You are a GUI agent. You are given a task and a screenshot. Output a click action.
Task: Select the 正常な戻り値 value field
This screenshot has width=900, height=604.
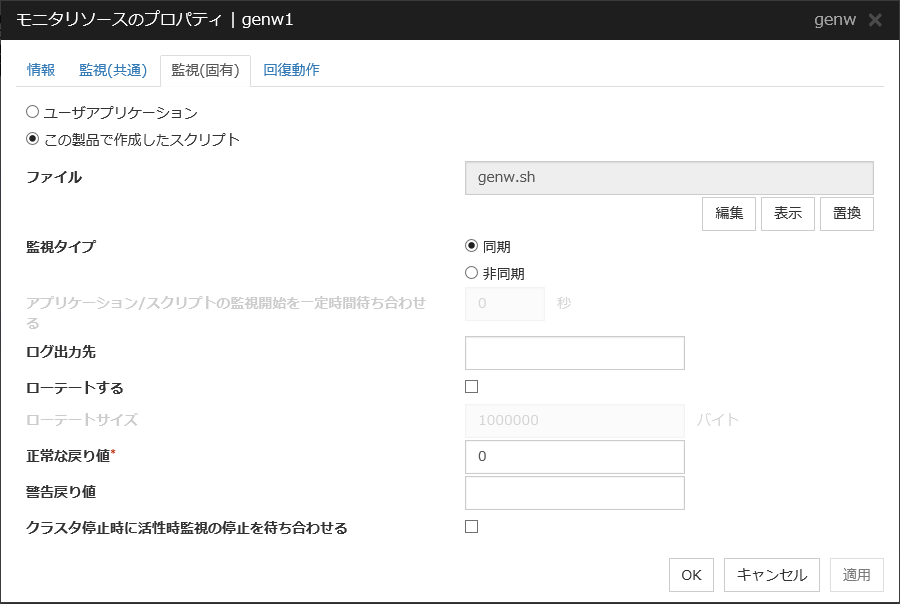pyautogui.click(x=574, y=455)
